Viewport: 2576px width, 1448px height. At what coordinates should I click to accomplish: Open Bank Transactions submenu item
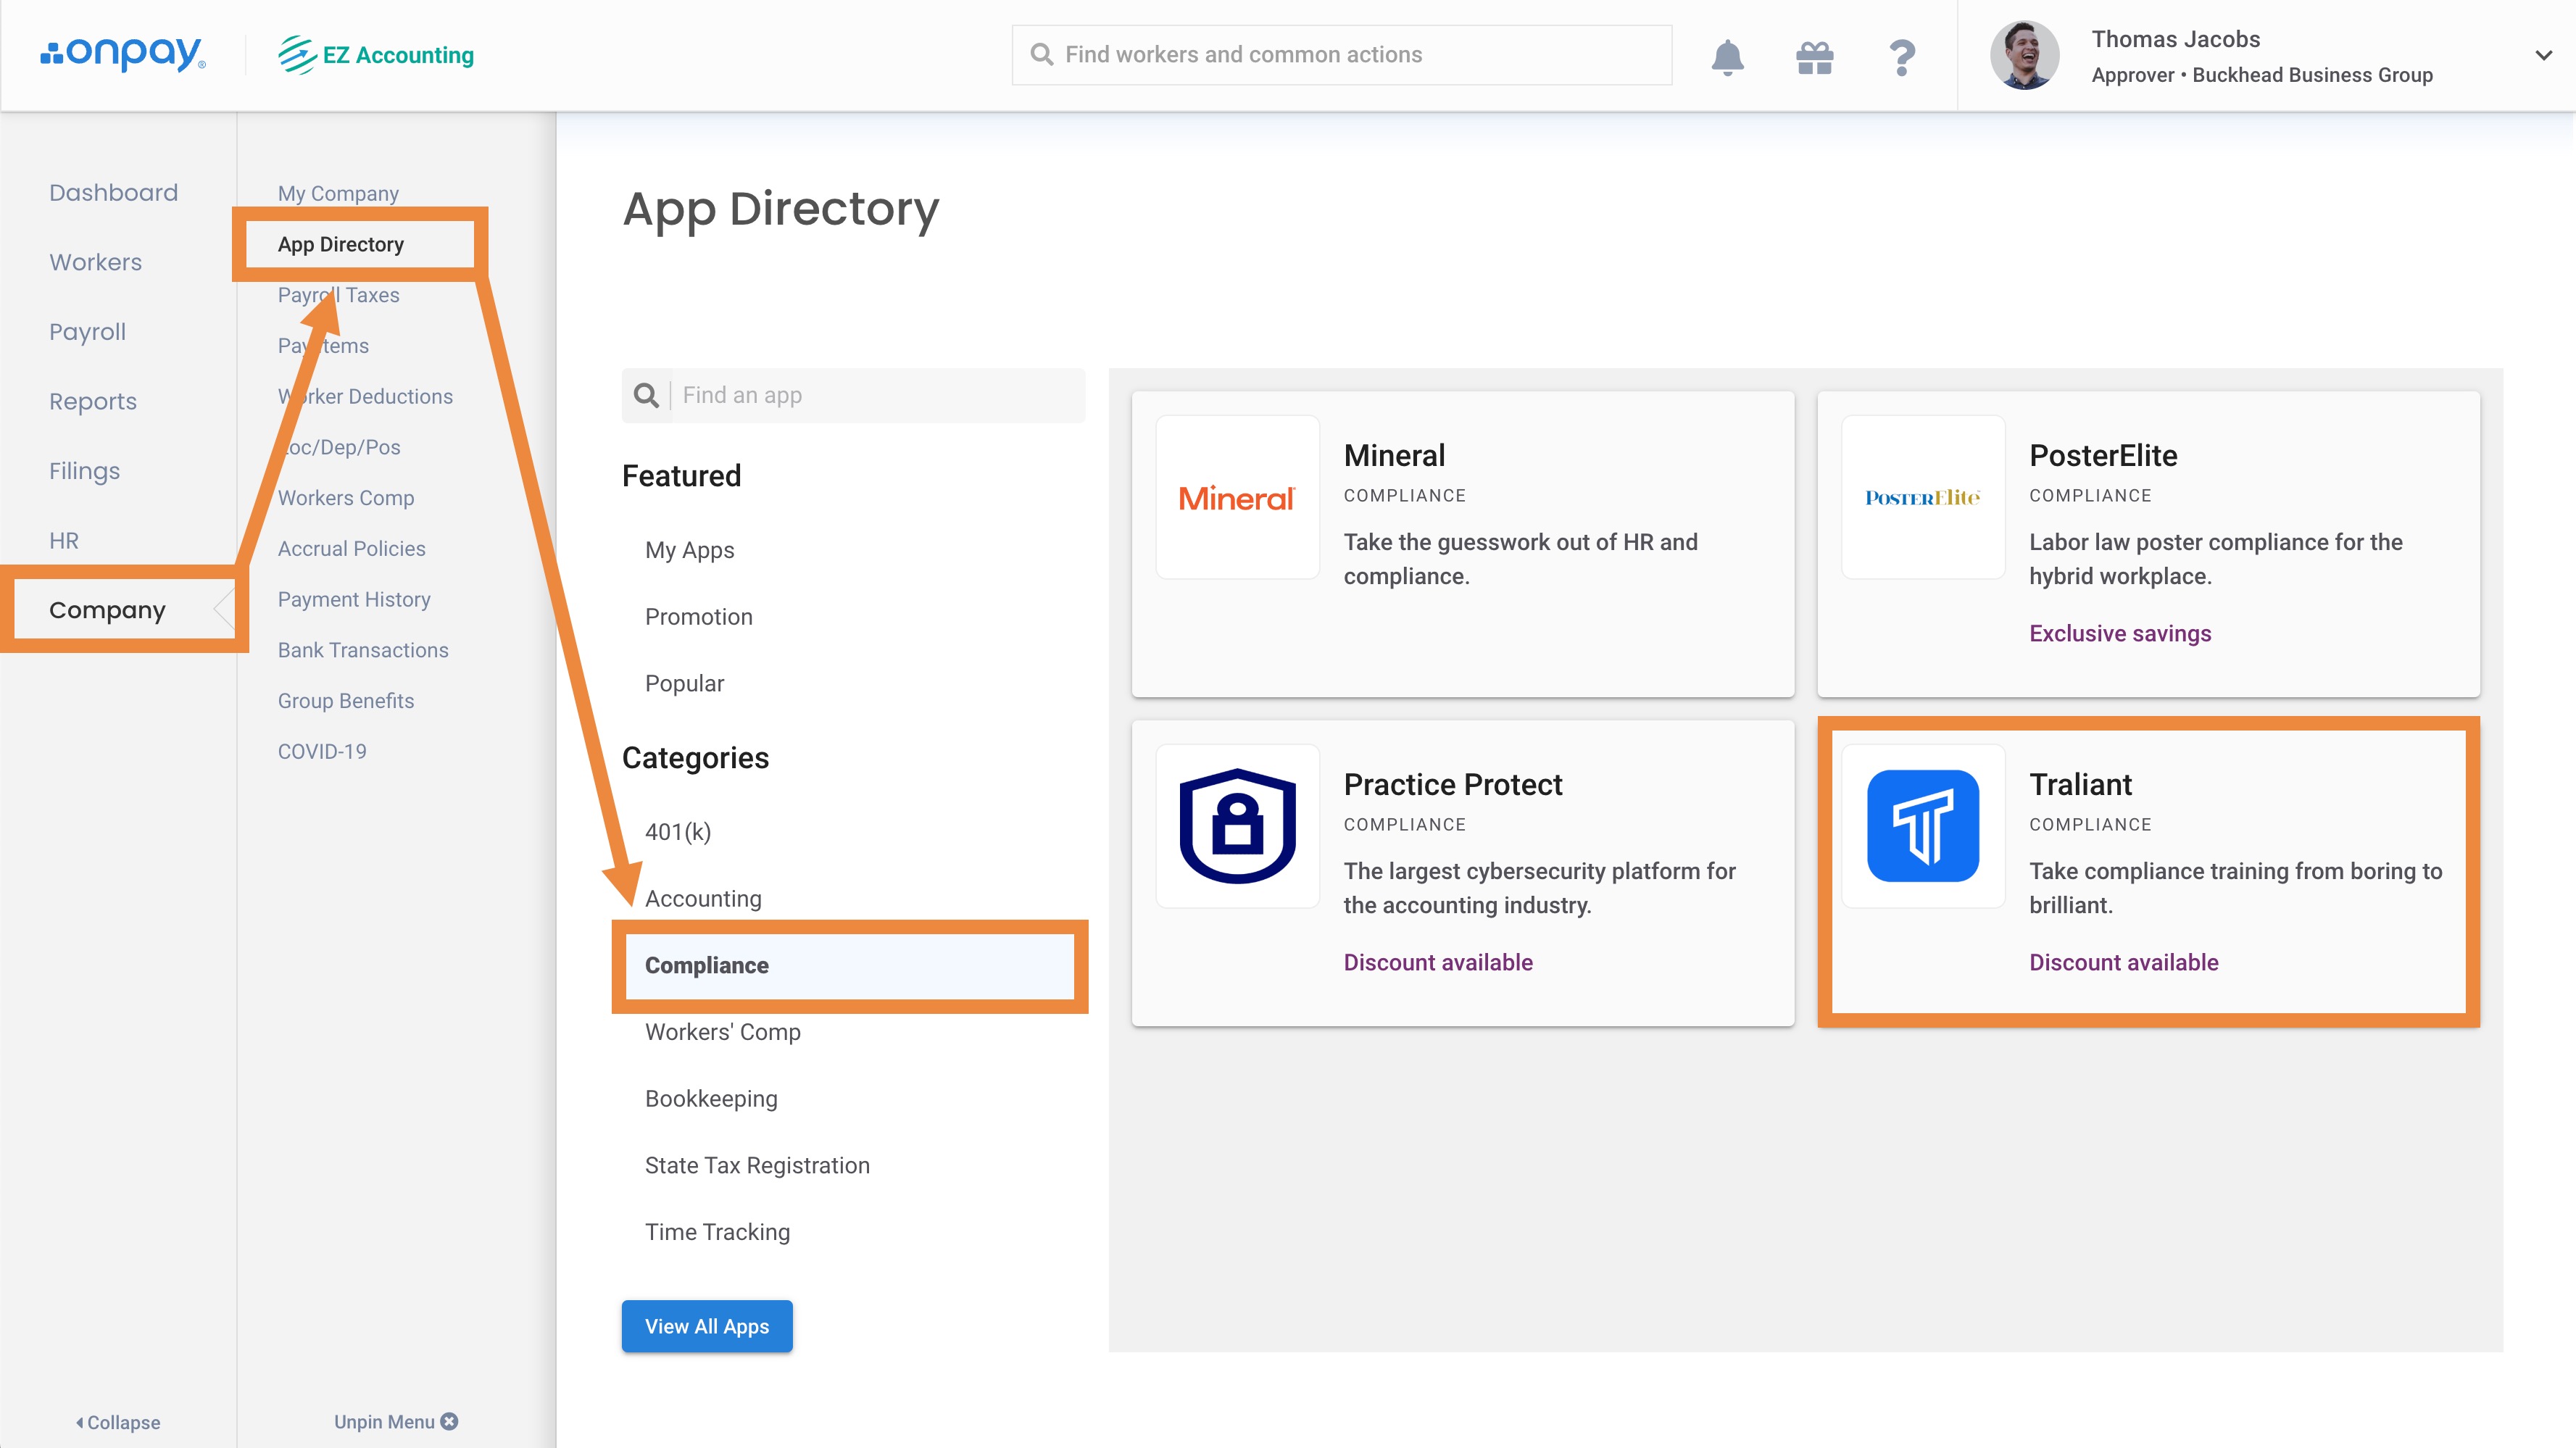[363, 650]
